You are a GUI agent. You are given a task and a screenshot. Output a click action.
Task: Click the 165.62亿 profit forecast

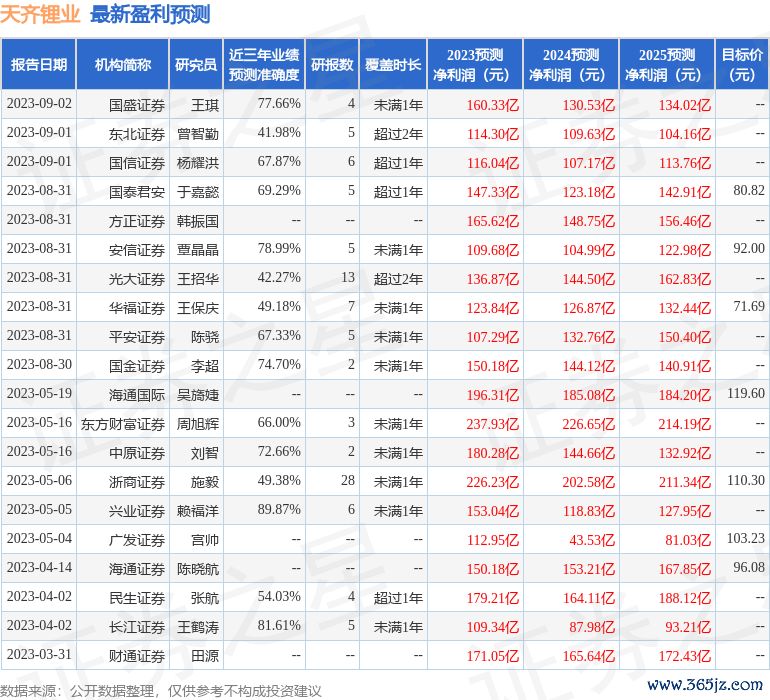(493, 221)
